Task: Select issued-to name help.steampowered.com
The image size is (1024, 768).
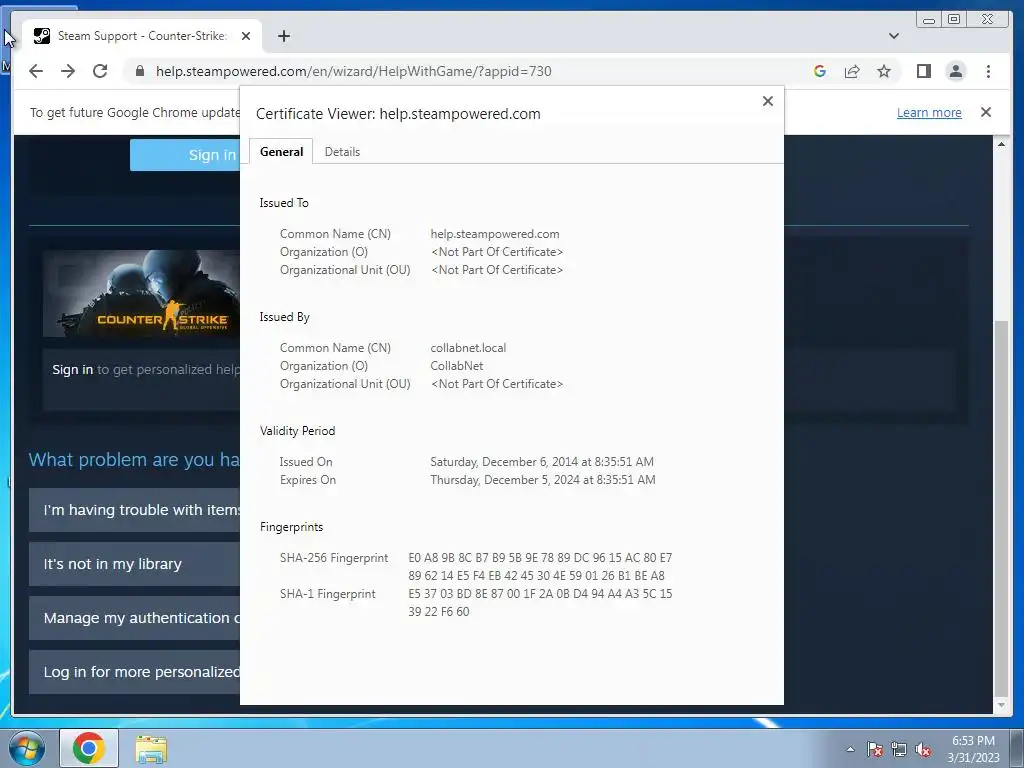Action: coord(494,234)
